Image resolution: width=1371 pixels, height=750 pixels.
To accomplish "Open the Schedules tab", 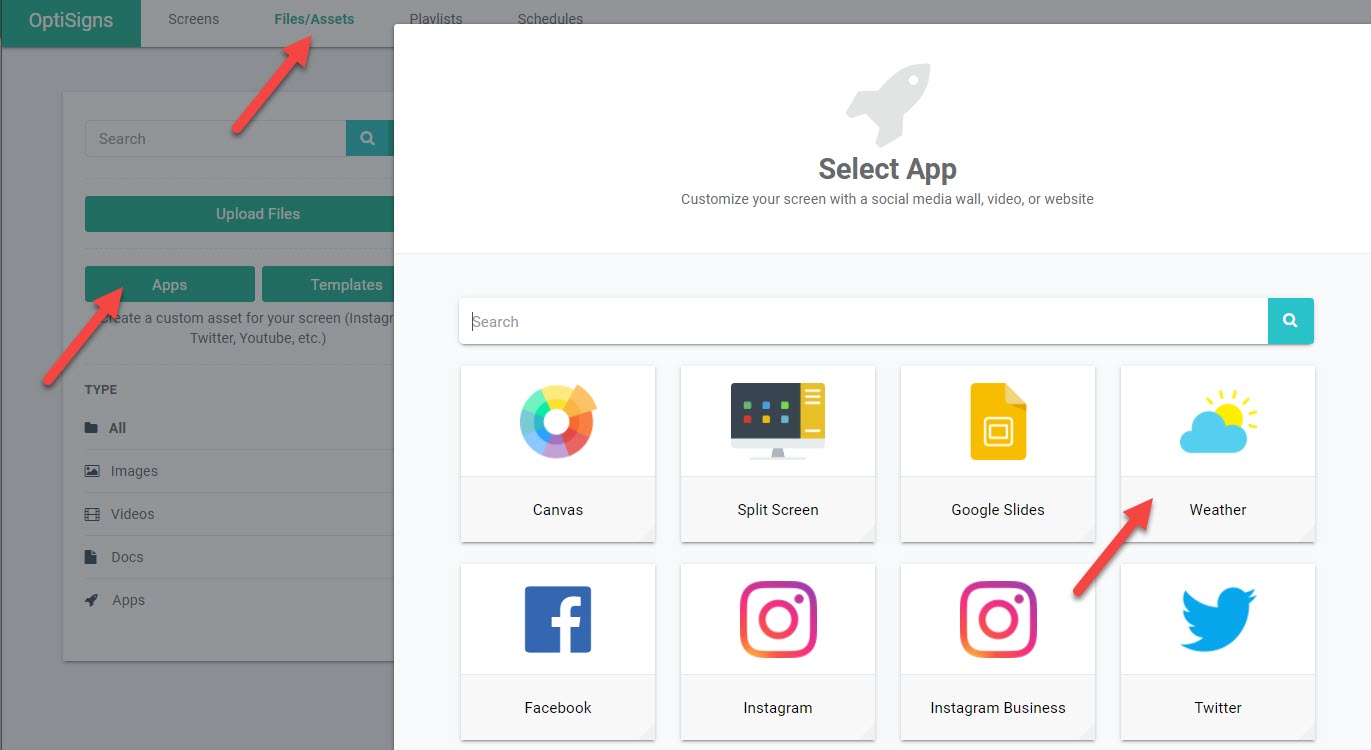I will pos(550,19).
